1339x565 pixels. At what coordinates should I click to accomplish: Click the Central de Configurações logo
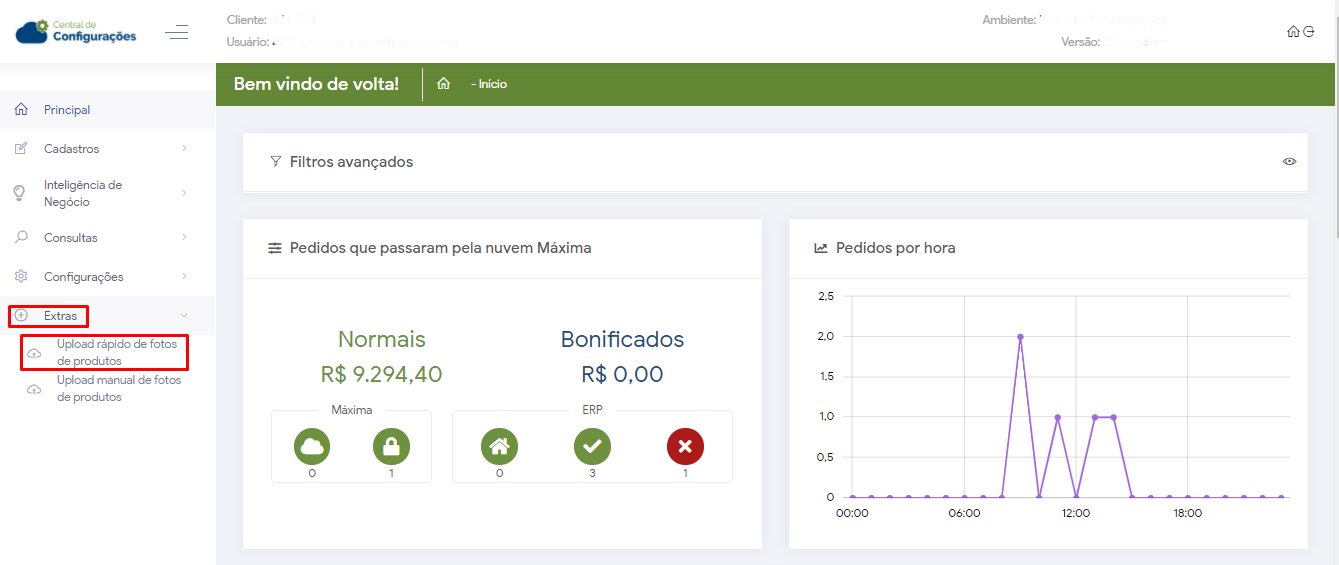coord(76,32)
